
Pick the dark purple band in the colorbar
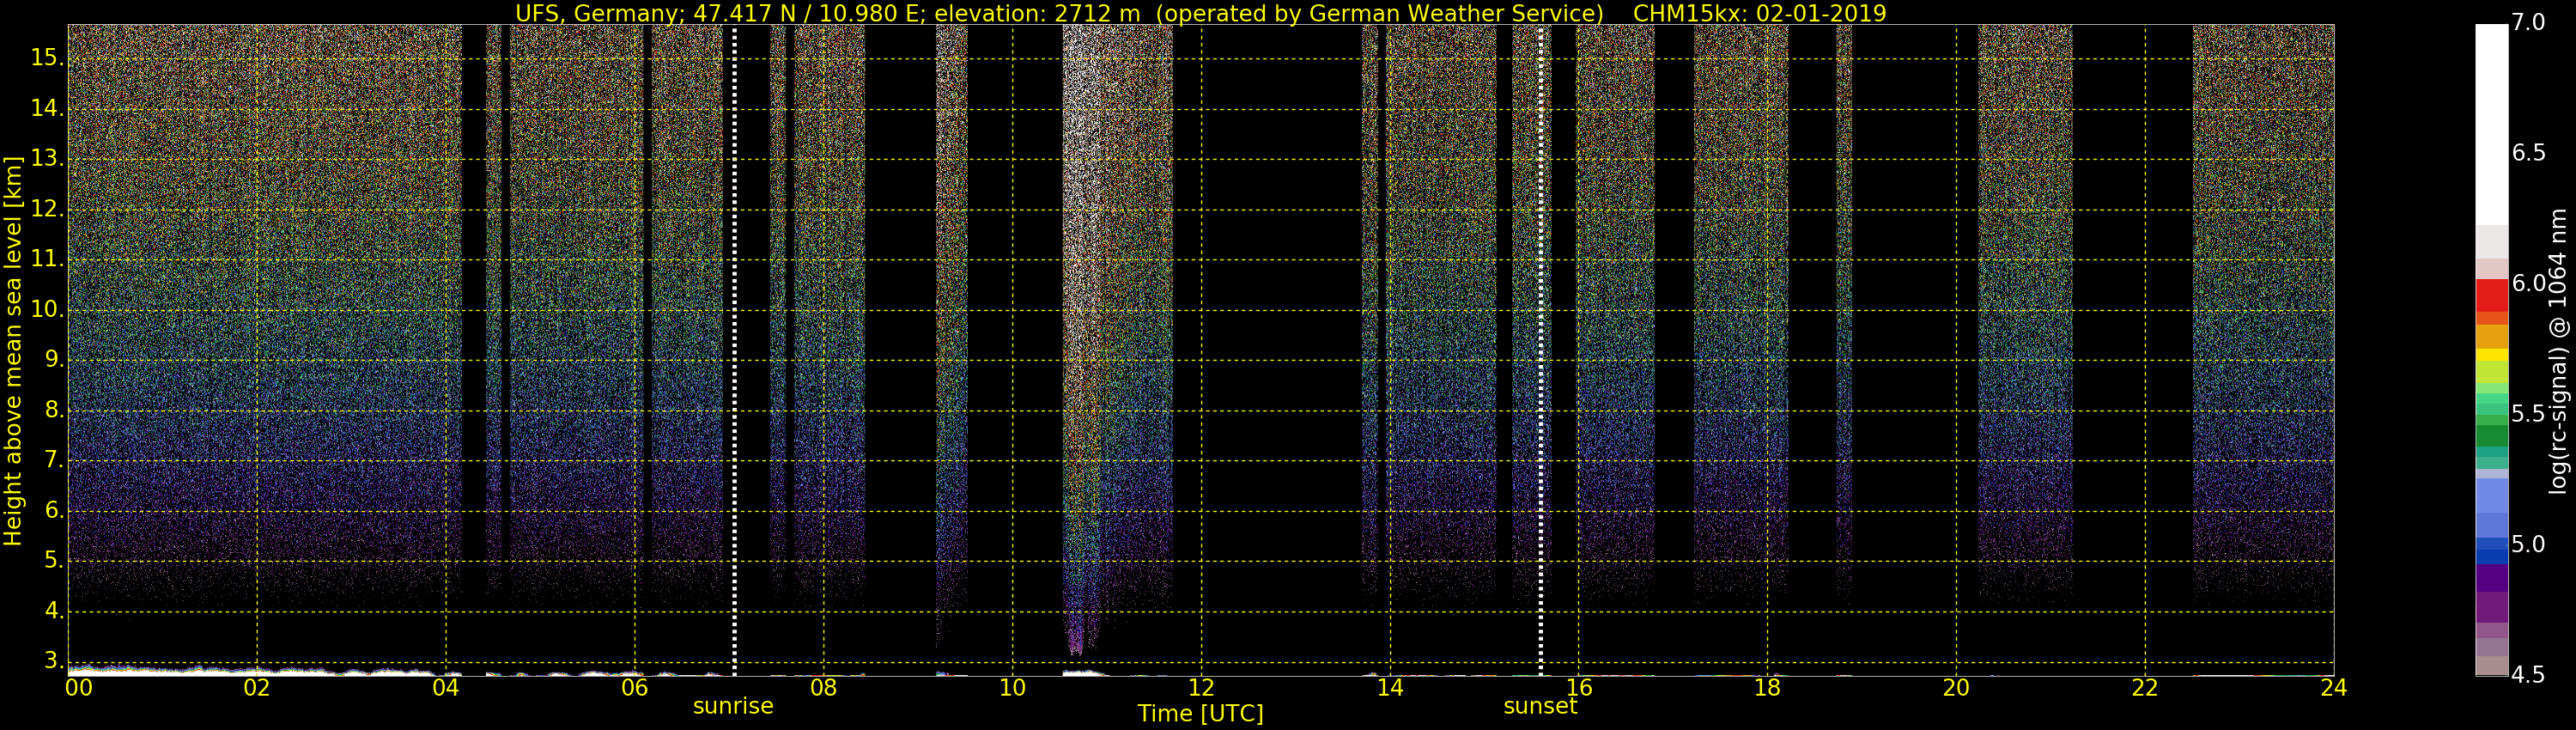coord(2491,578)
